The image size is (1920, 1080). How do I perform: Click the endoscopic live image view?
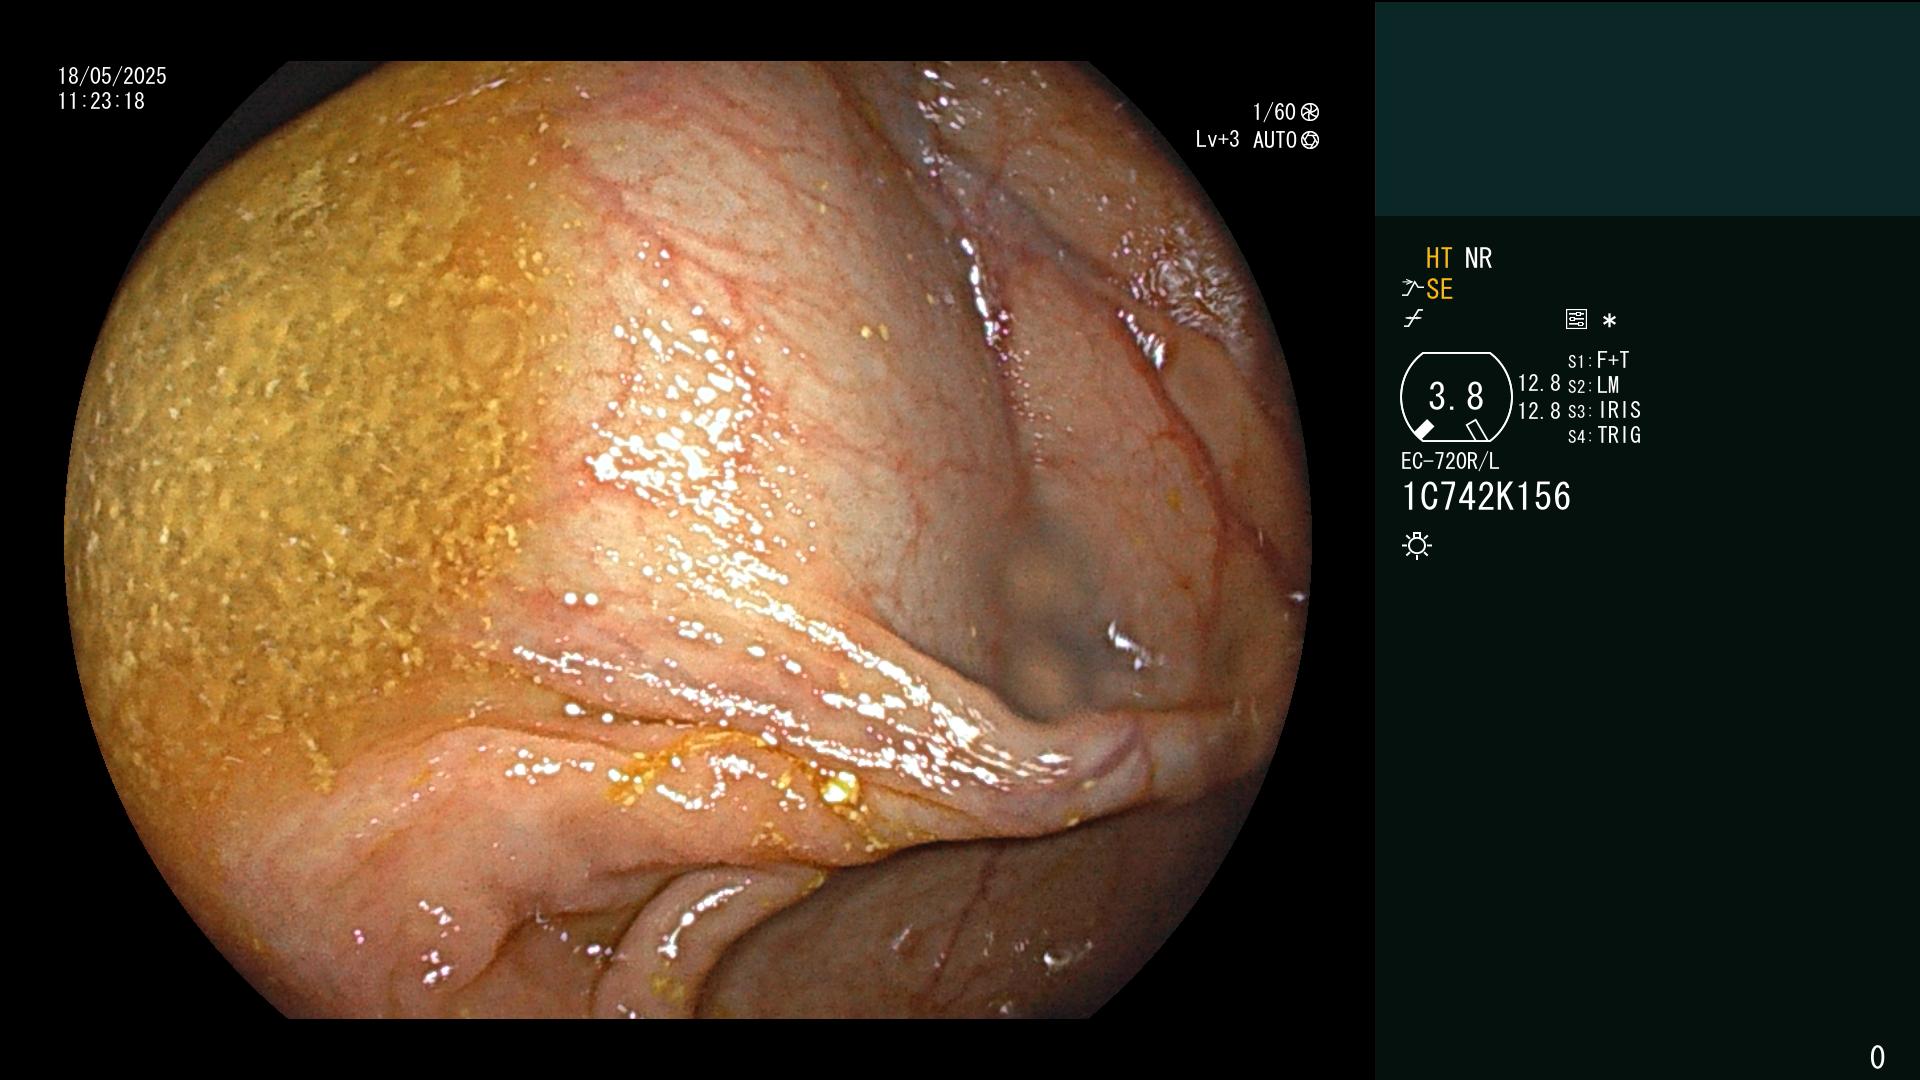(x=688, y=540)
